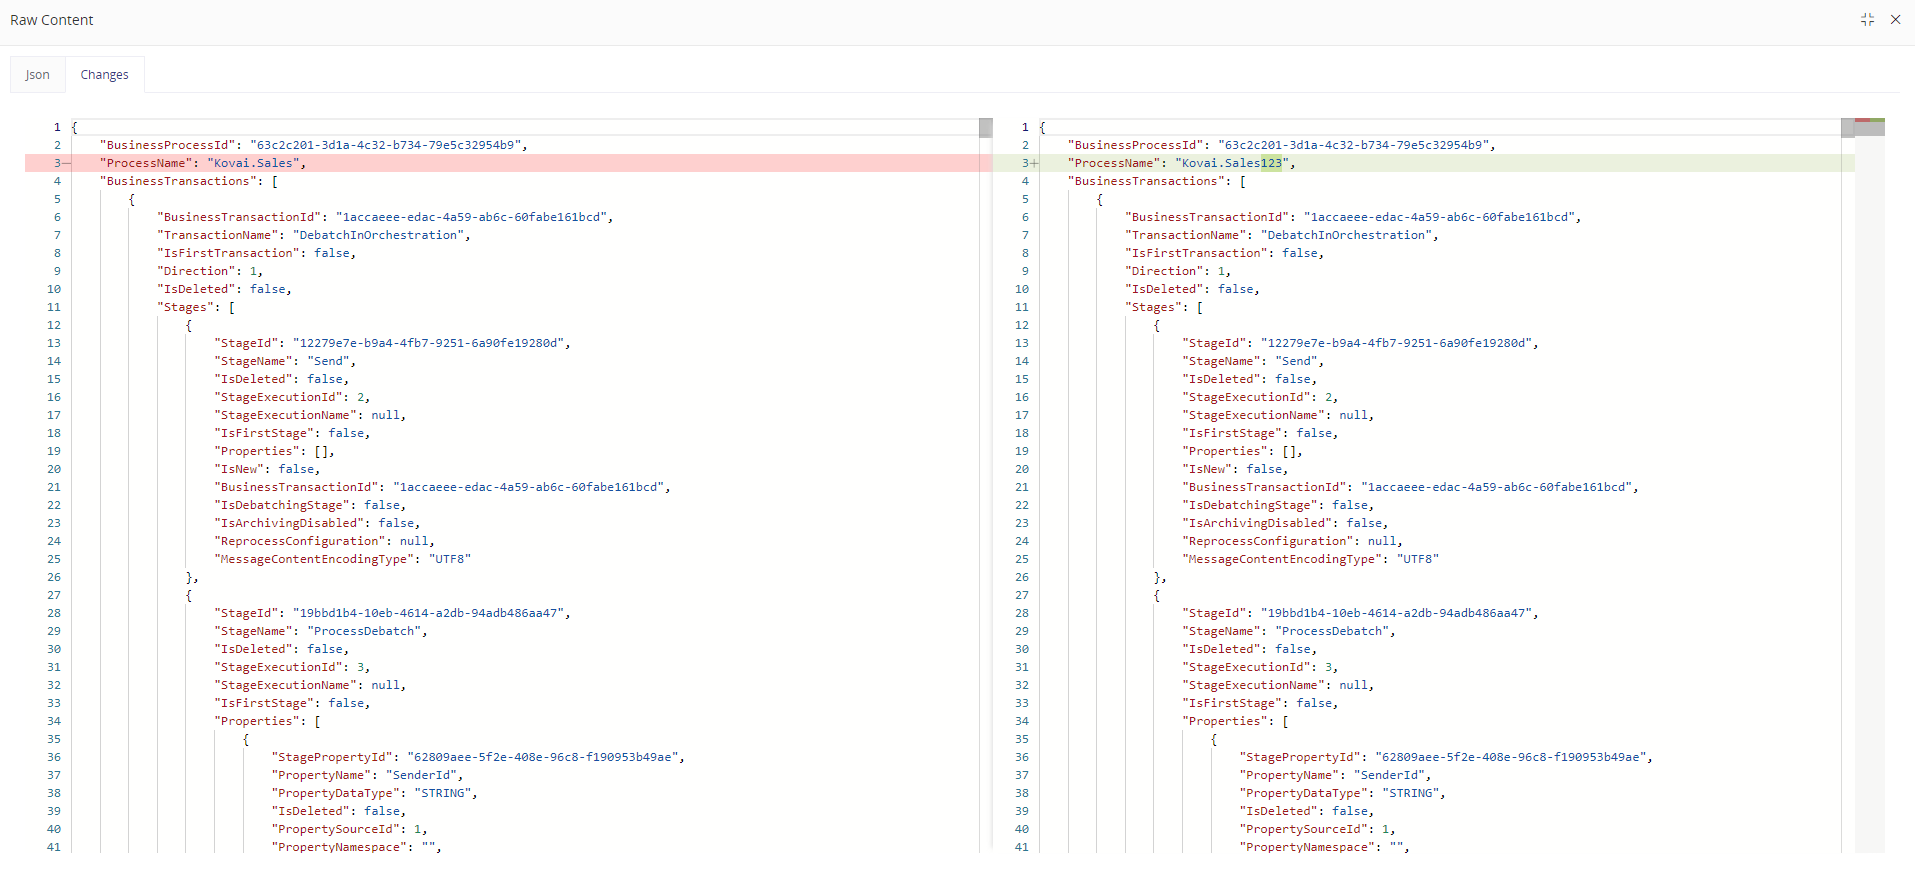
Task: Click right pane "StageName": "ProcessDebatch" line
Action: pos(1289,631)
